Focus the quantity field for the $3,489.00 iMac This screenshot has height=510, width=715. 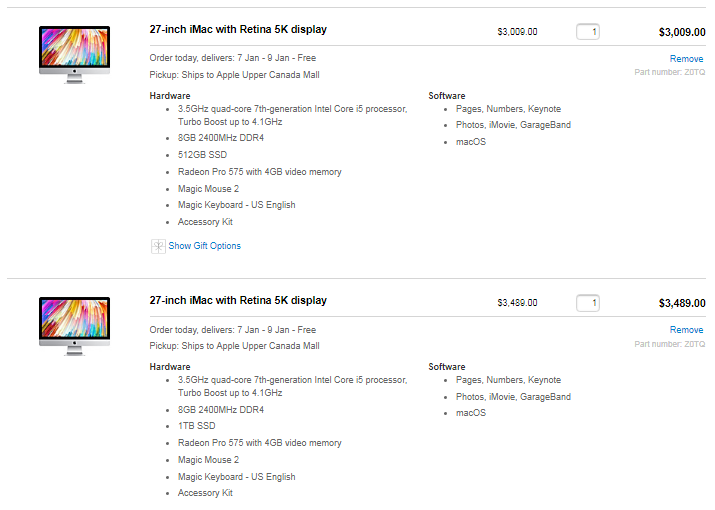point(588,303)
